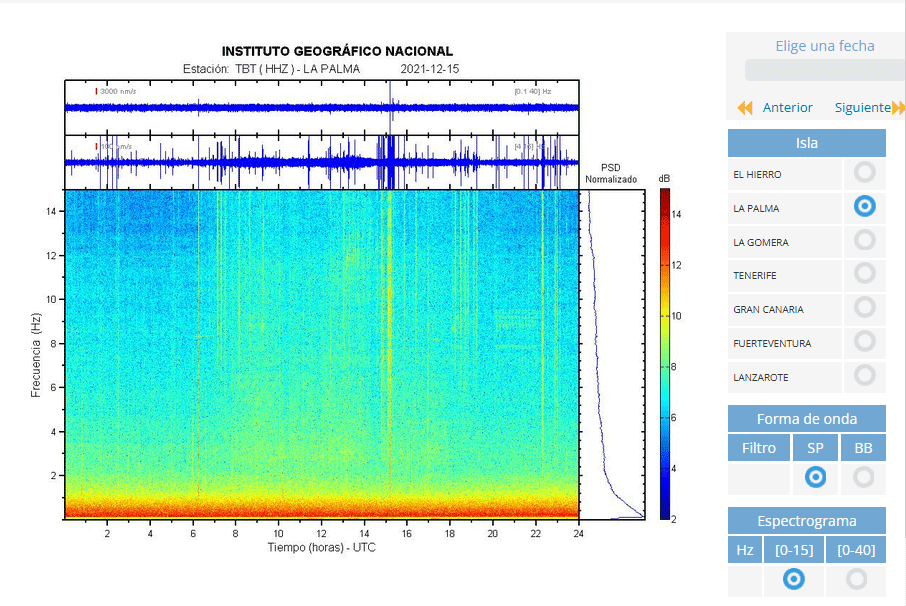The width and height of the screenshot is (906, 606).
Task: Go to the Siguiente date link
Action: tap(863, 107)
